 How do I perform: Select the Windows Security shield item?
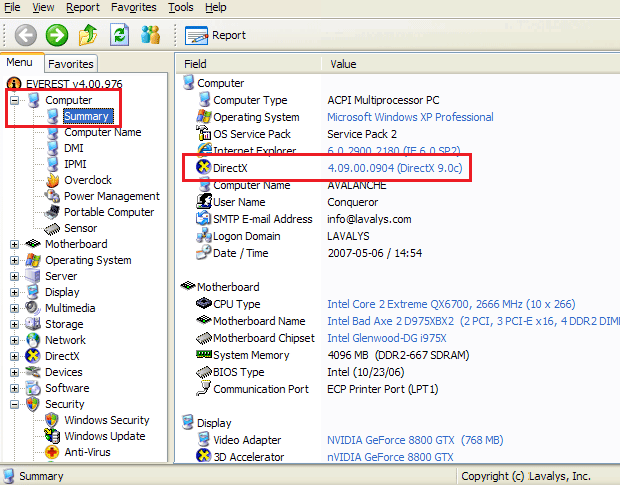click(106, 420)
